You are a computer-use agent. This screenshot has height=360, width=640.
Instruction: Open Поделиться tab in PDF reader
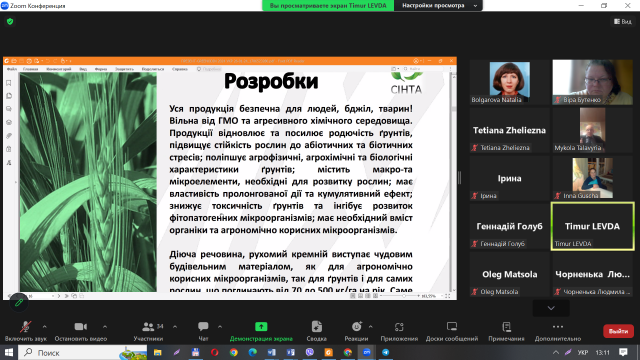click(x=153, y=69)
